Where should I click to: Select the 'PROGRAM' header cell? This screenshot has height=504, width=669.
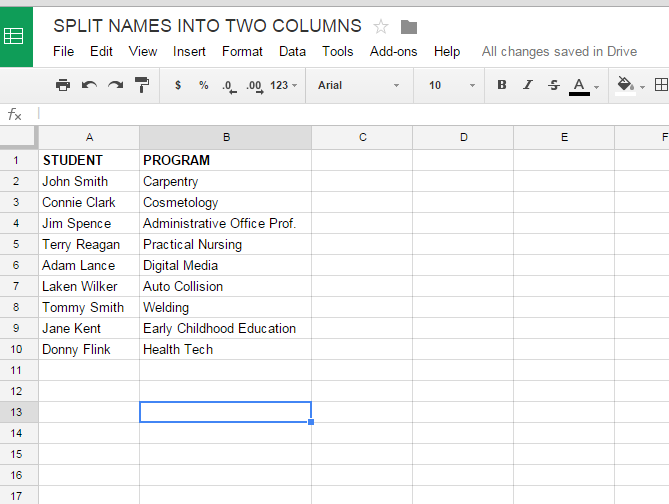226,160
